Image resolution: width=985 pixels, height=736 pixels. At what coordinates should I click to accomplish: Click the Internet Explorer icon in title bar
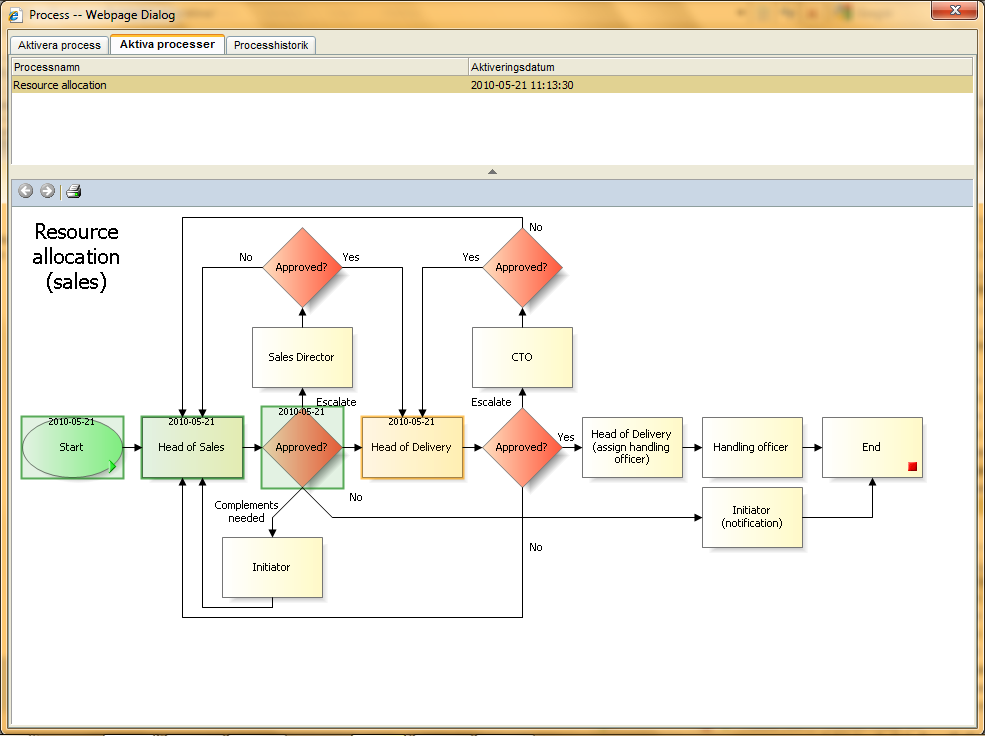pyautogui.click(x=14, y=15)
